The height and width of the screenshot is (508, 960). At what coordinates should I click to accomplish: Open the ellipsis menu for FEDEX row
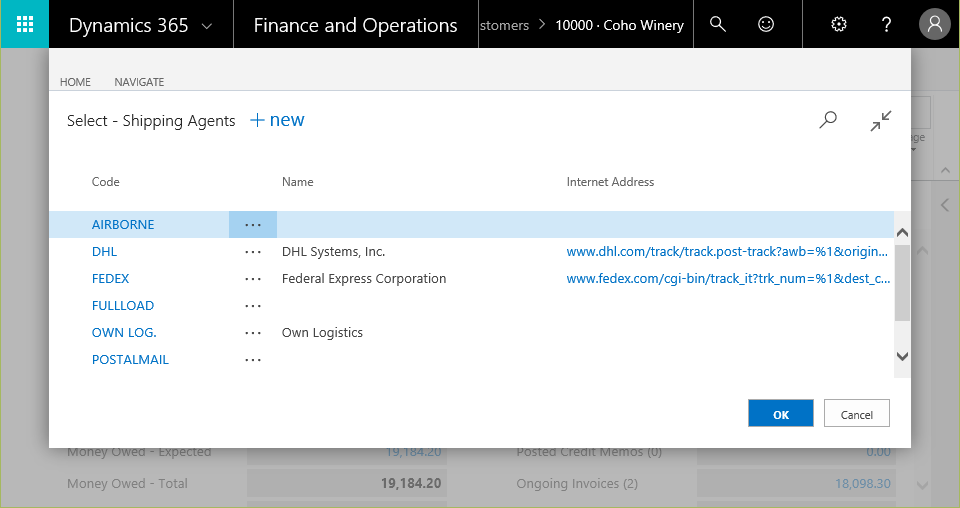(x=253, y=278)
